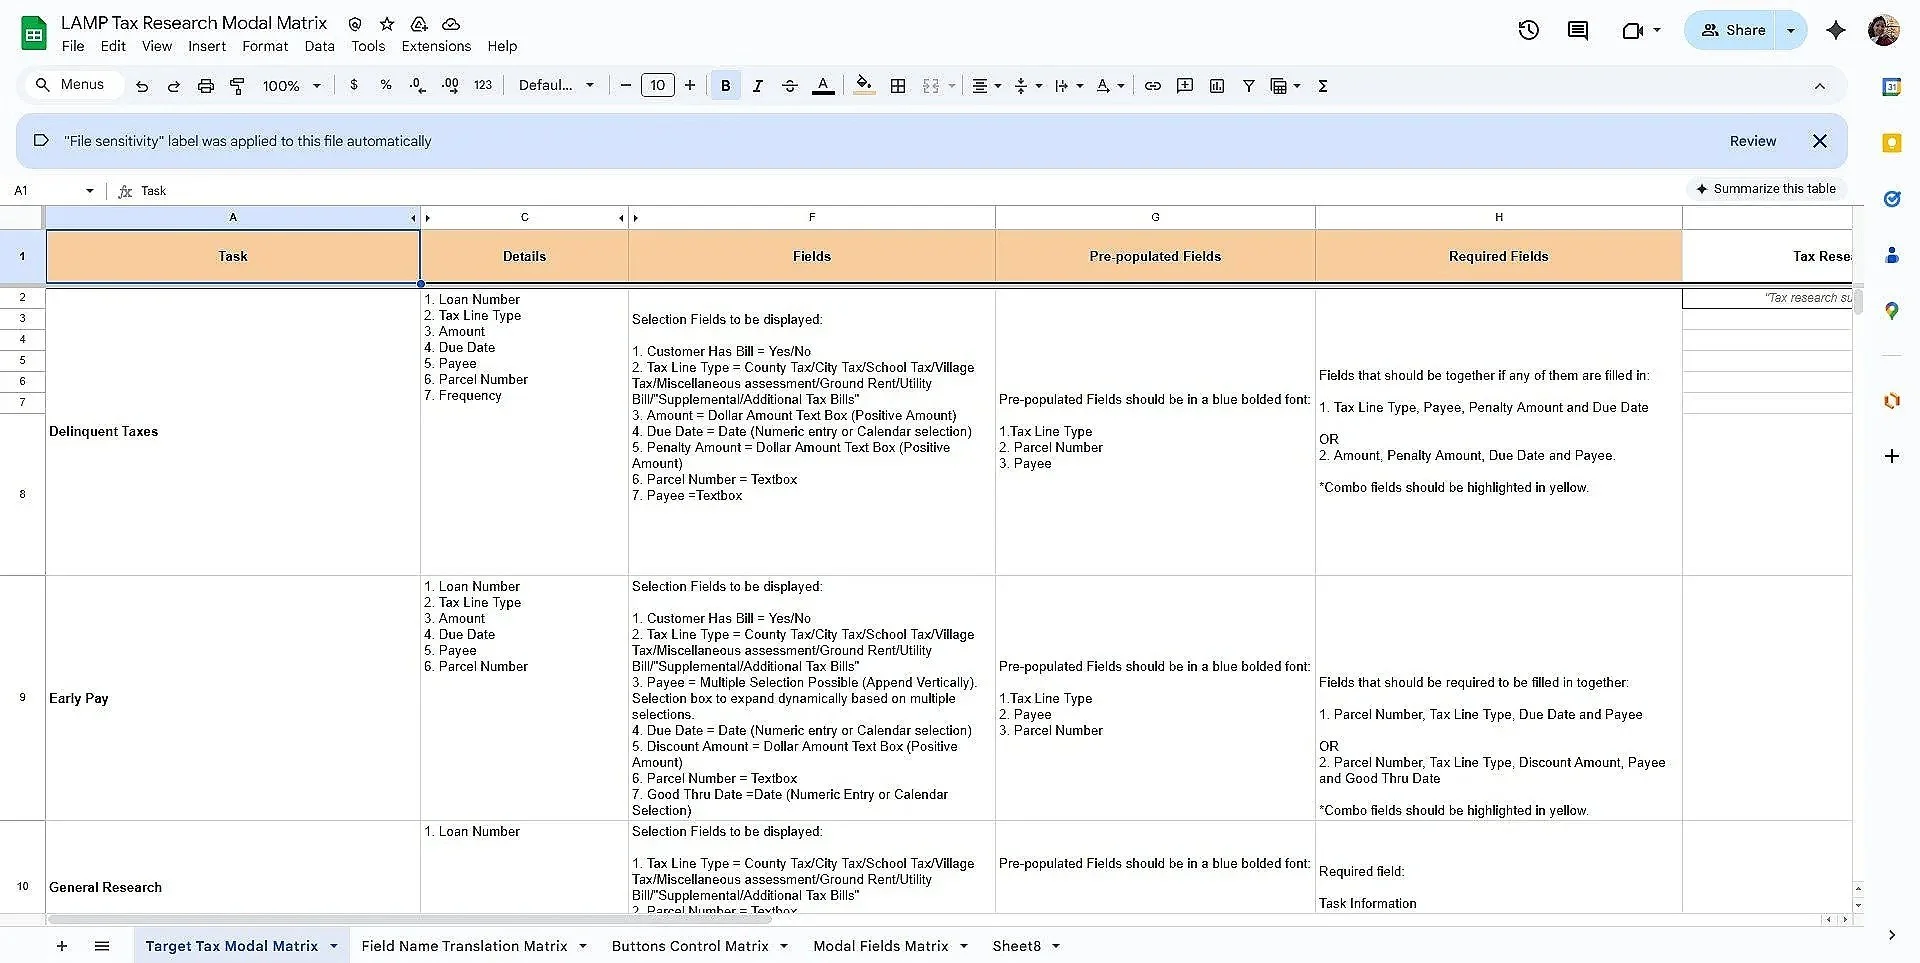Decrease the font size
This screenshot has height=963, width=1920.
(626, 86)
